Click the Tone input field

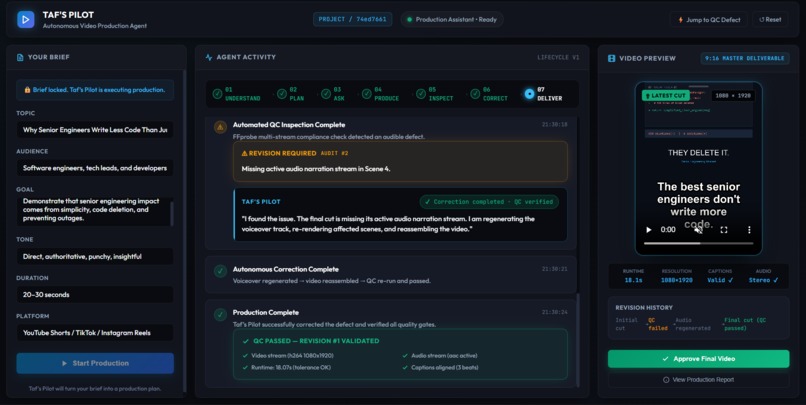pyautogui.click(x=95, y=256)
